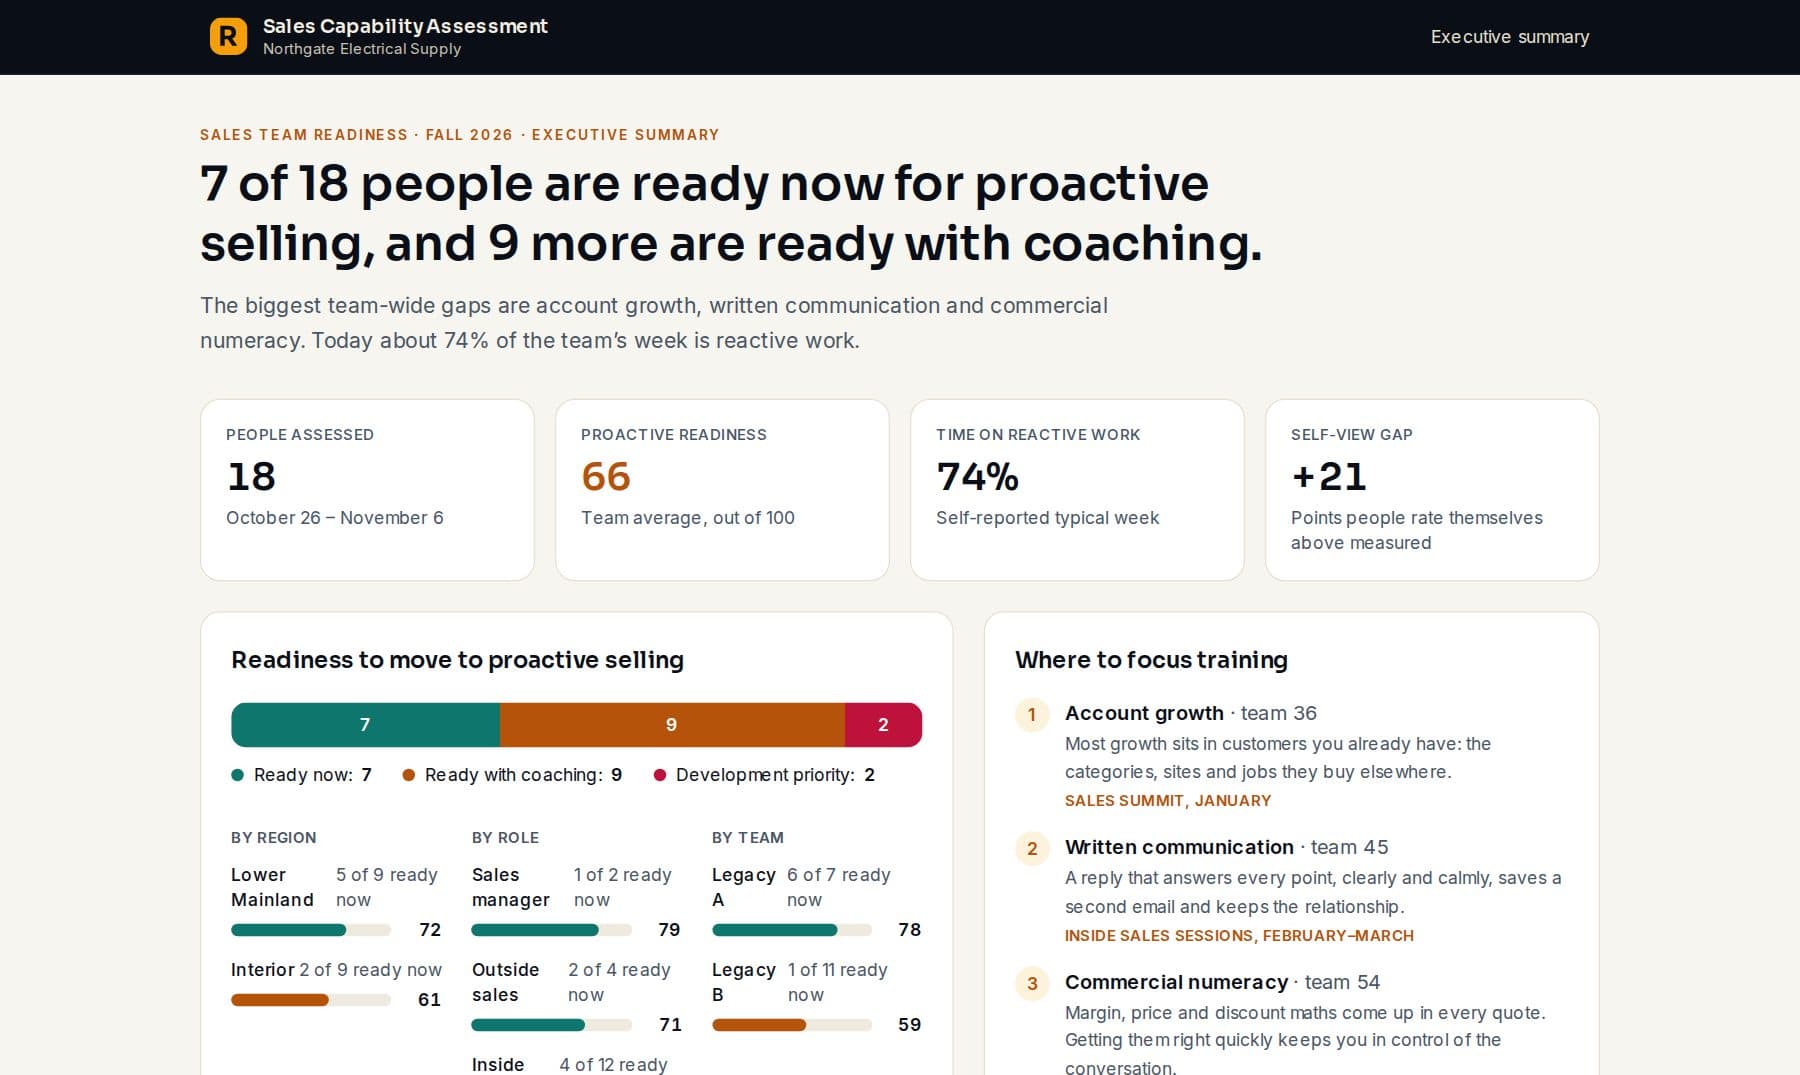Image resolution: width=1800 pixels, height=1075 pixels.
Task: Click the "5 of 9 ready now" text
Action: pyautogui.click(x=387, y=887)
